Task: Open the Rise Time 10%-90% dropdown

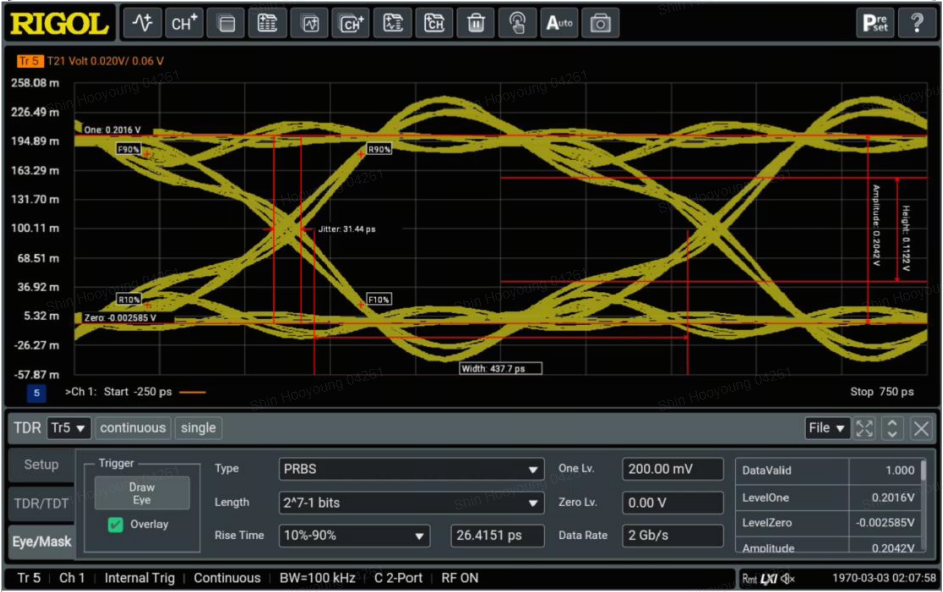Action: [354, 535]
